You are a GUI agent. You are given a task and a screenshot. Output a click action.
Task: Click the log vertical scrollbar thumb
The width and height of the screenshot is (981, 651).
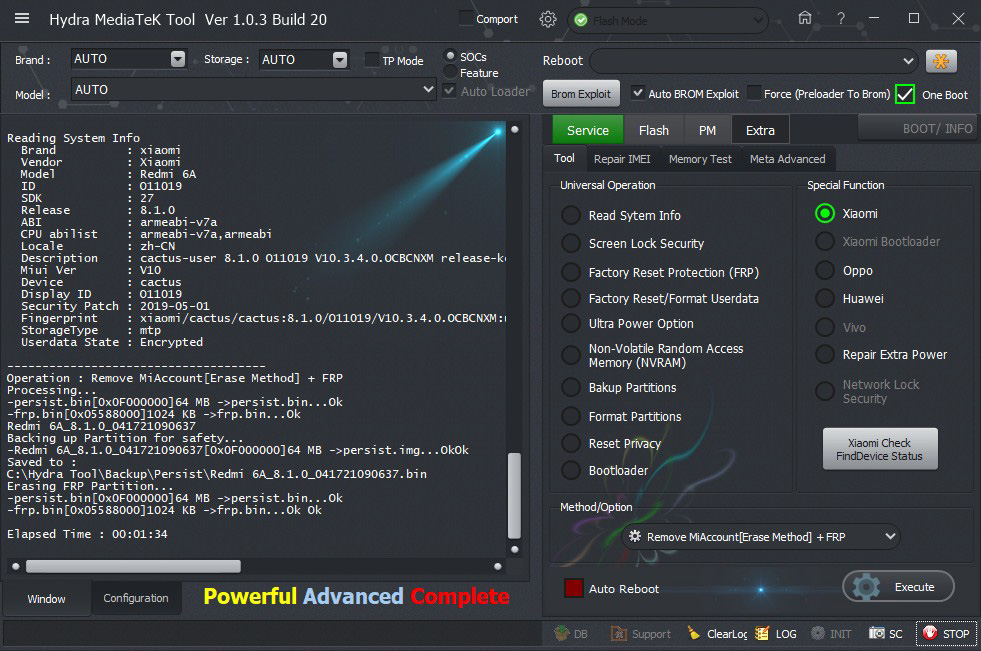point(514,495)
